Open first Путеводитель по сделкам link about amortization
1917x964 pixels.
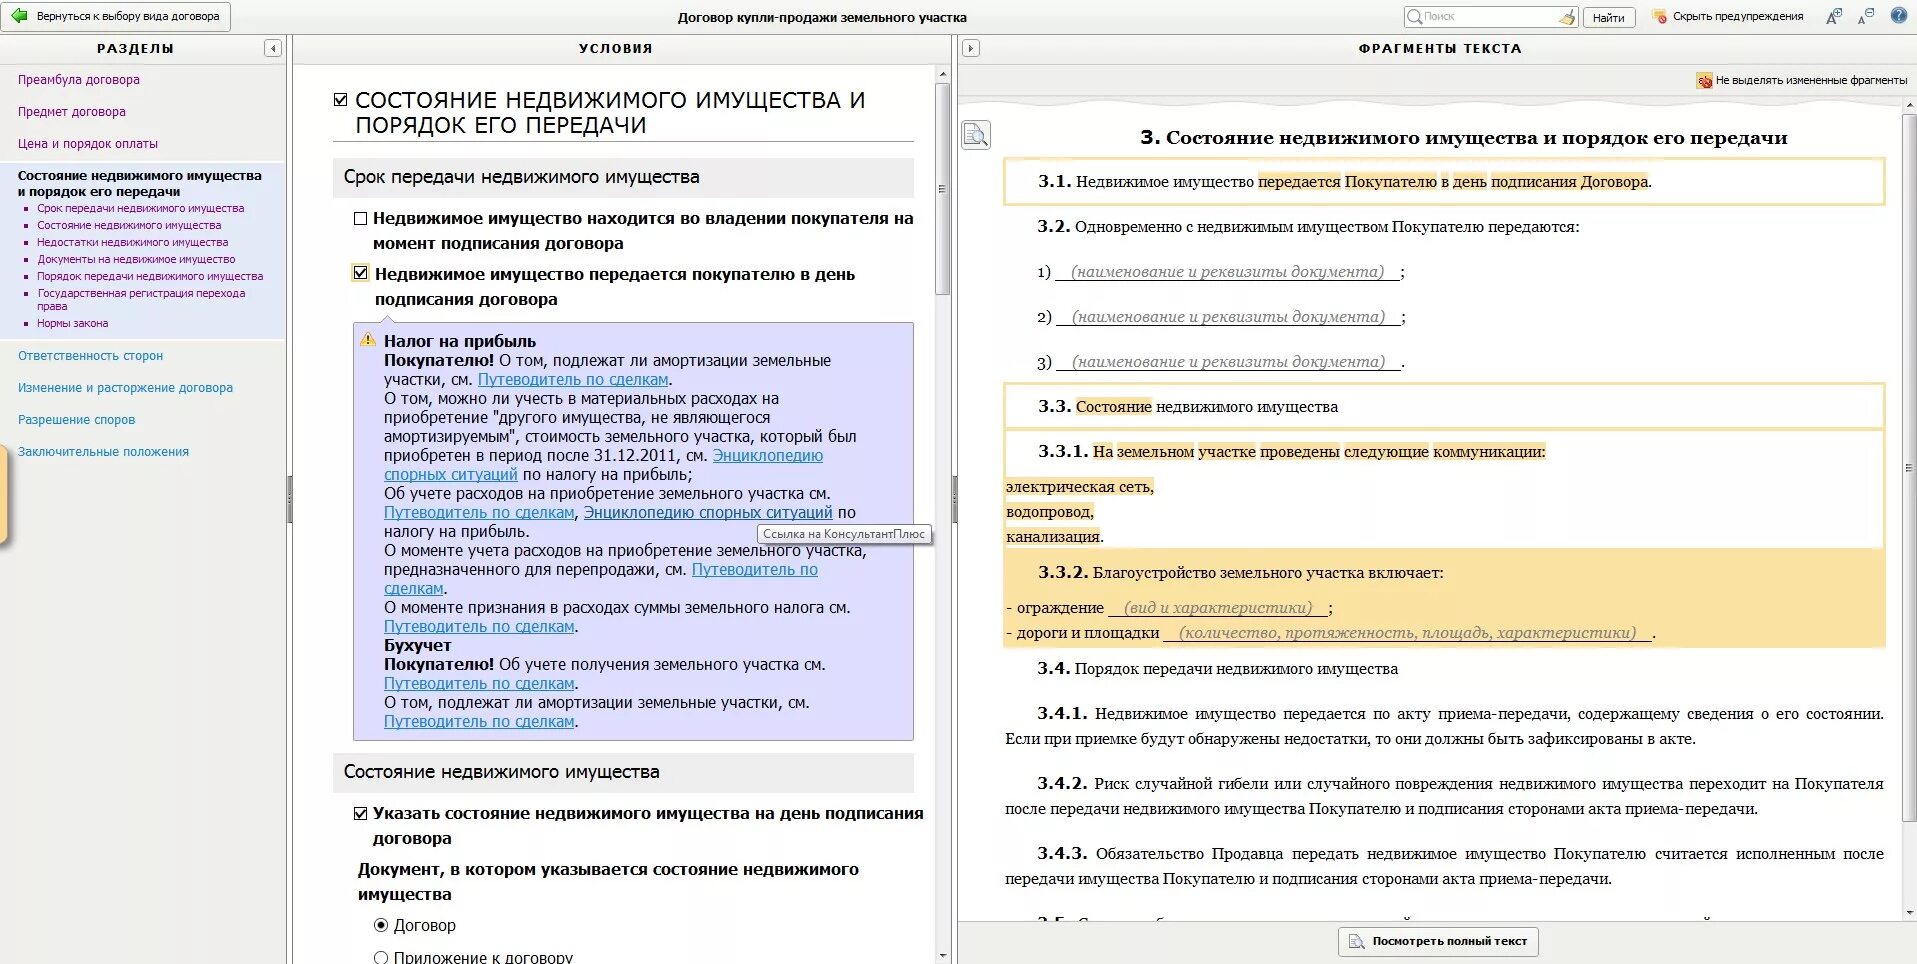tap(573, 380)
